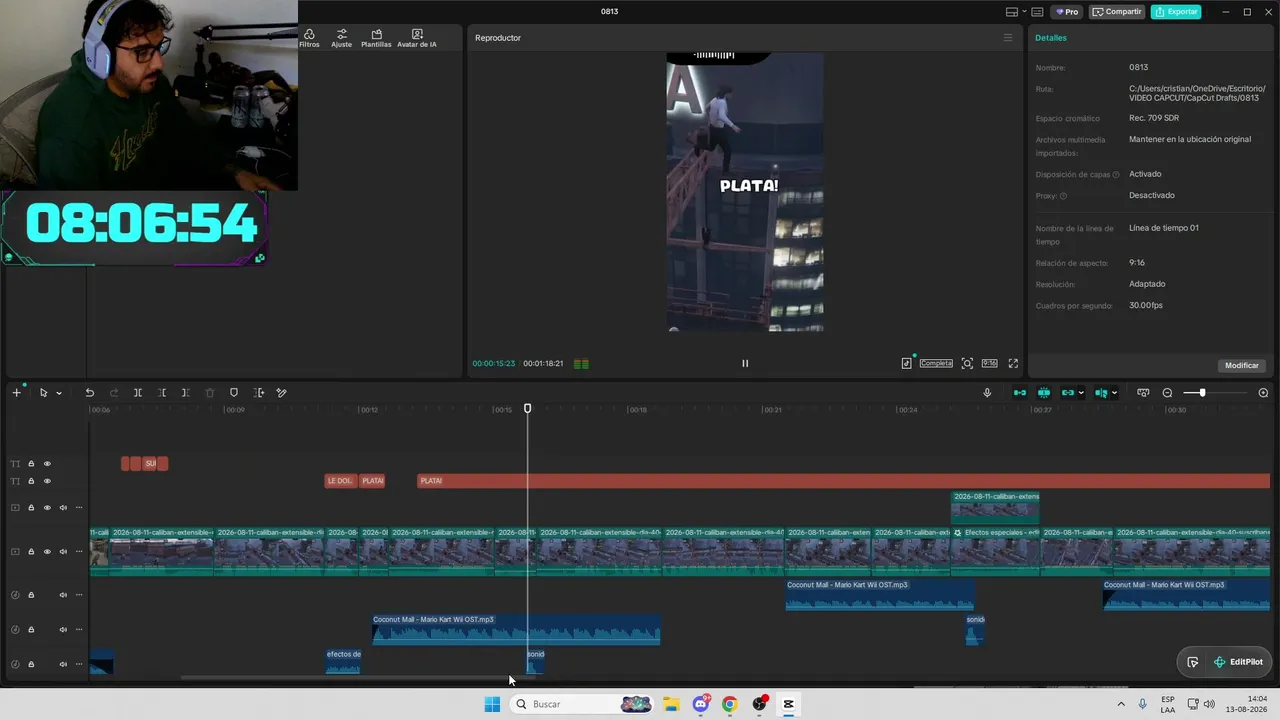Select the Efectos especiales video clip
The image size is (1280, 720).
coord(996,551)
